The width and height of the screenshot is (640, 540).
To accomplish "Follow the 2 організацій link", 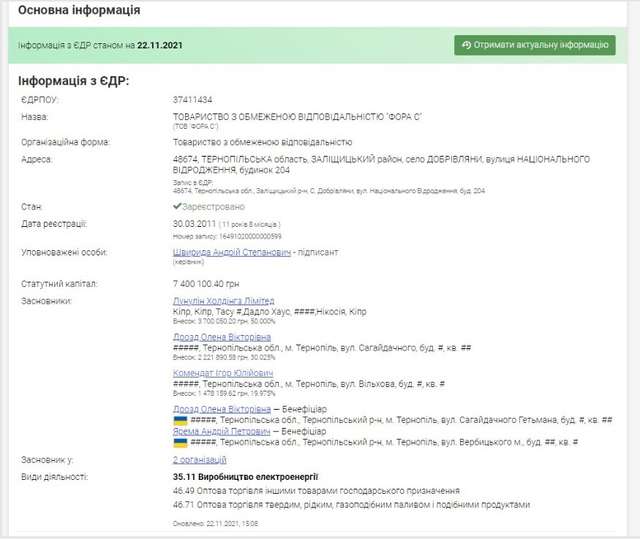I will (200, 460).
